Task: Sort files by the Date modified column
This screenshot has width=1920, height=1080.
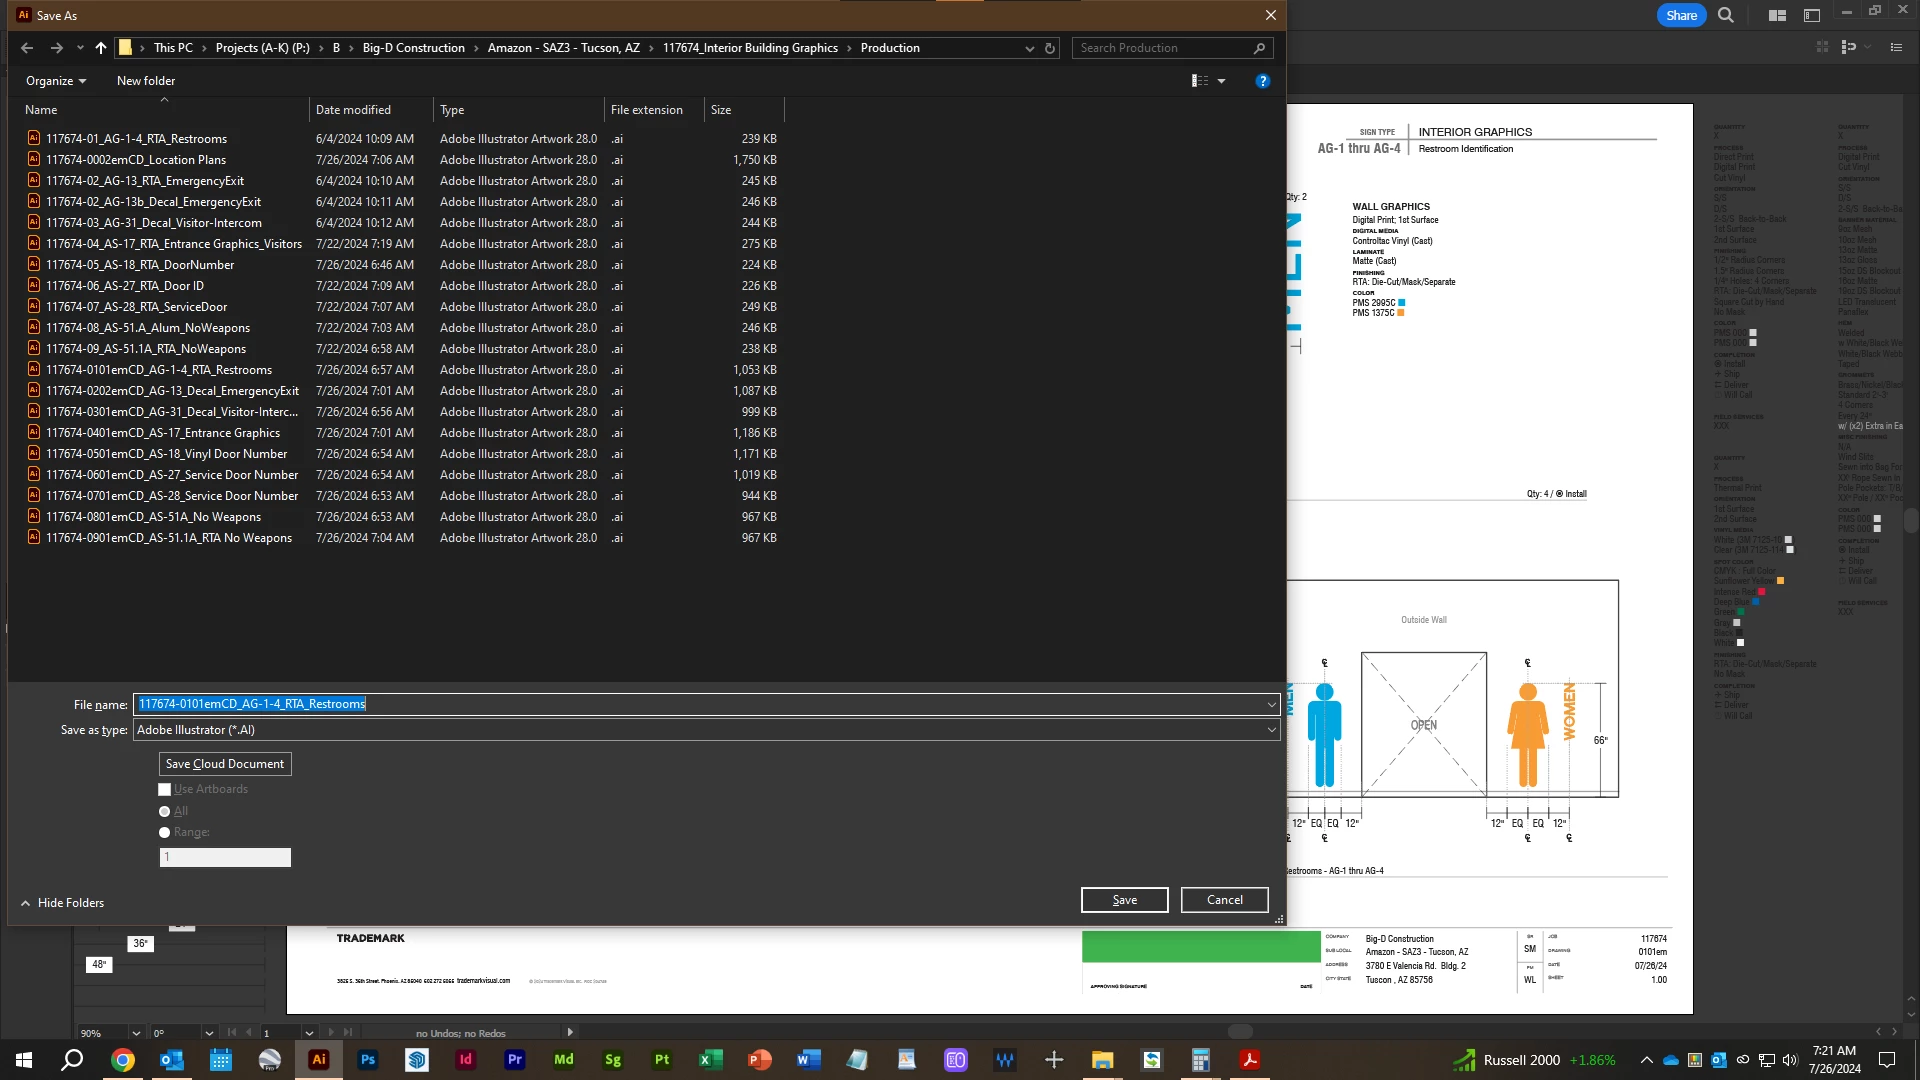Action: [353, 110]
